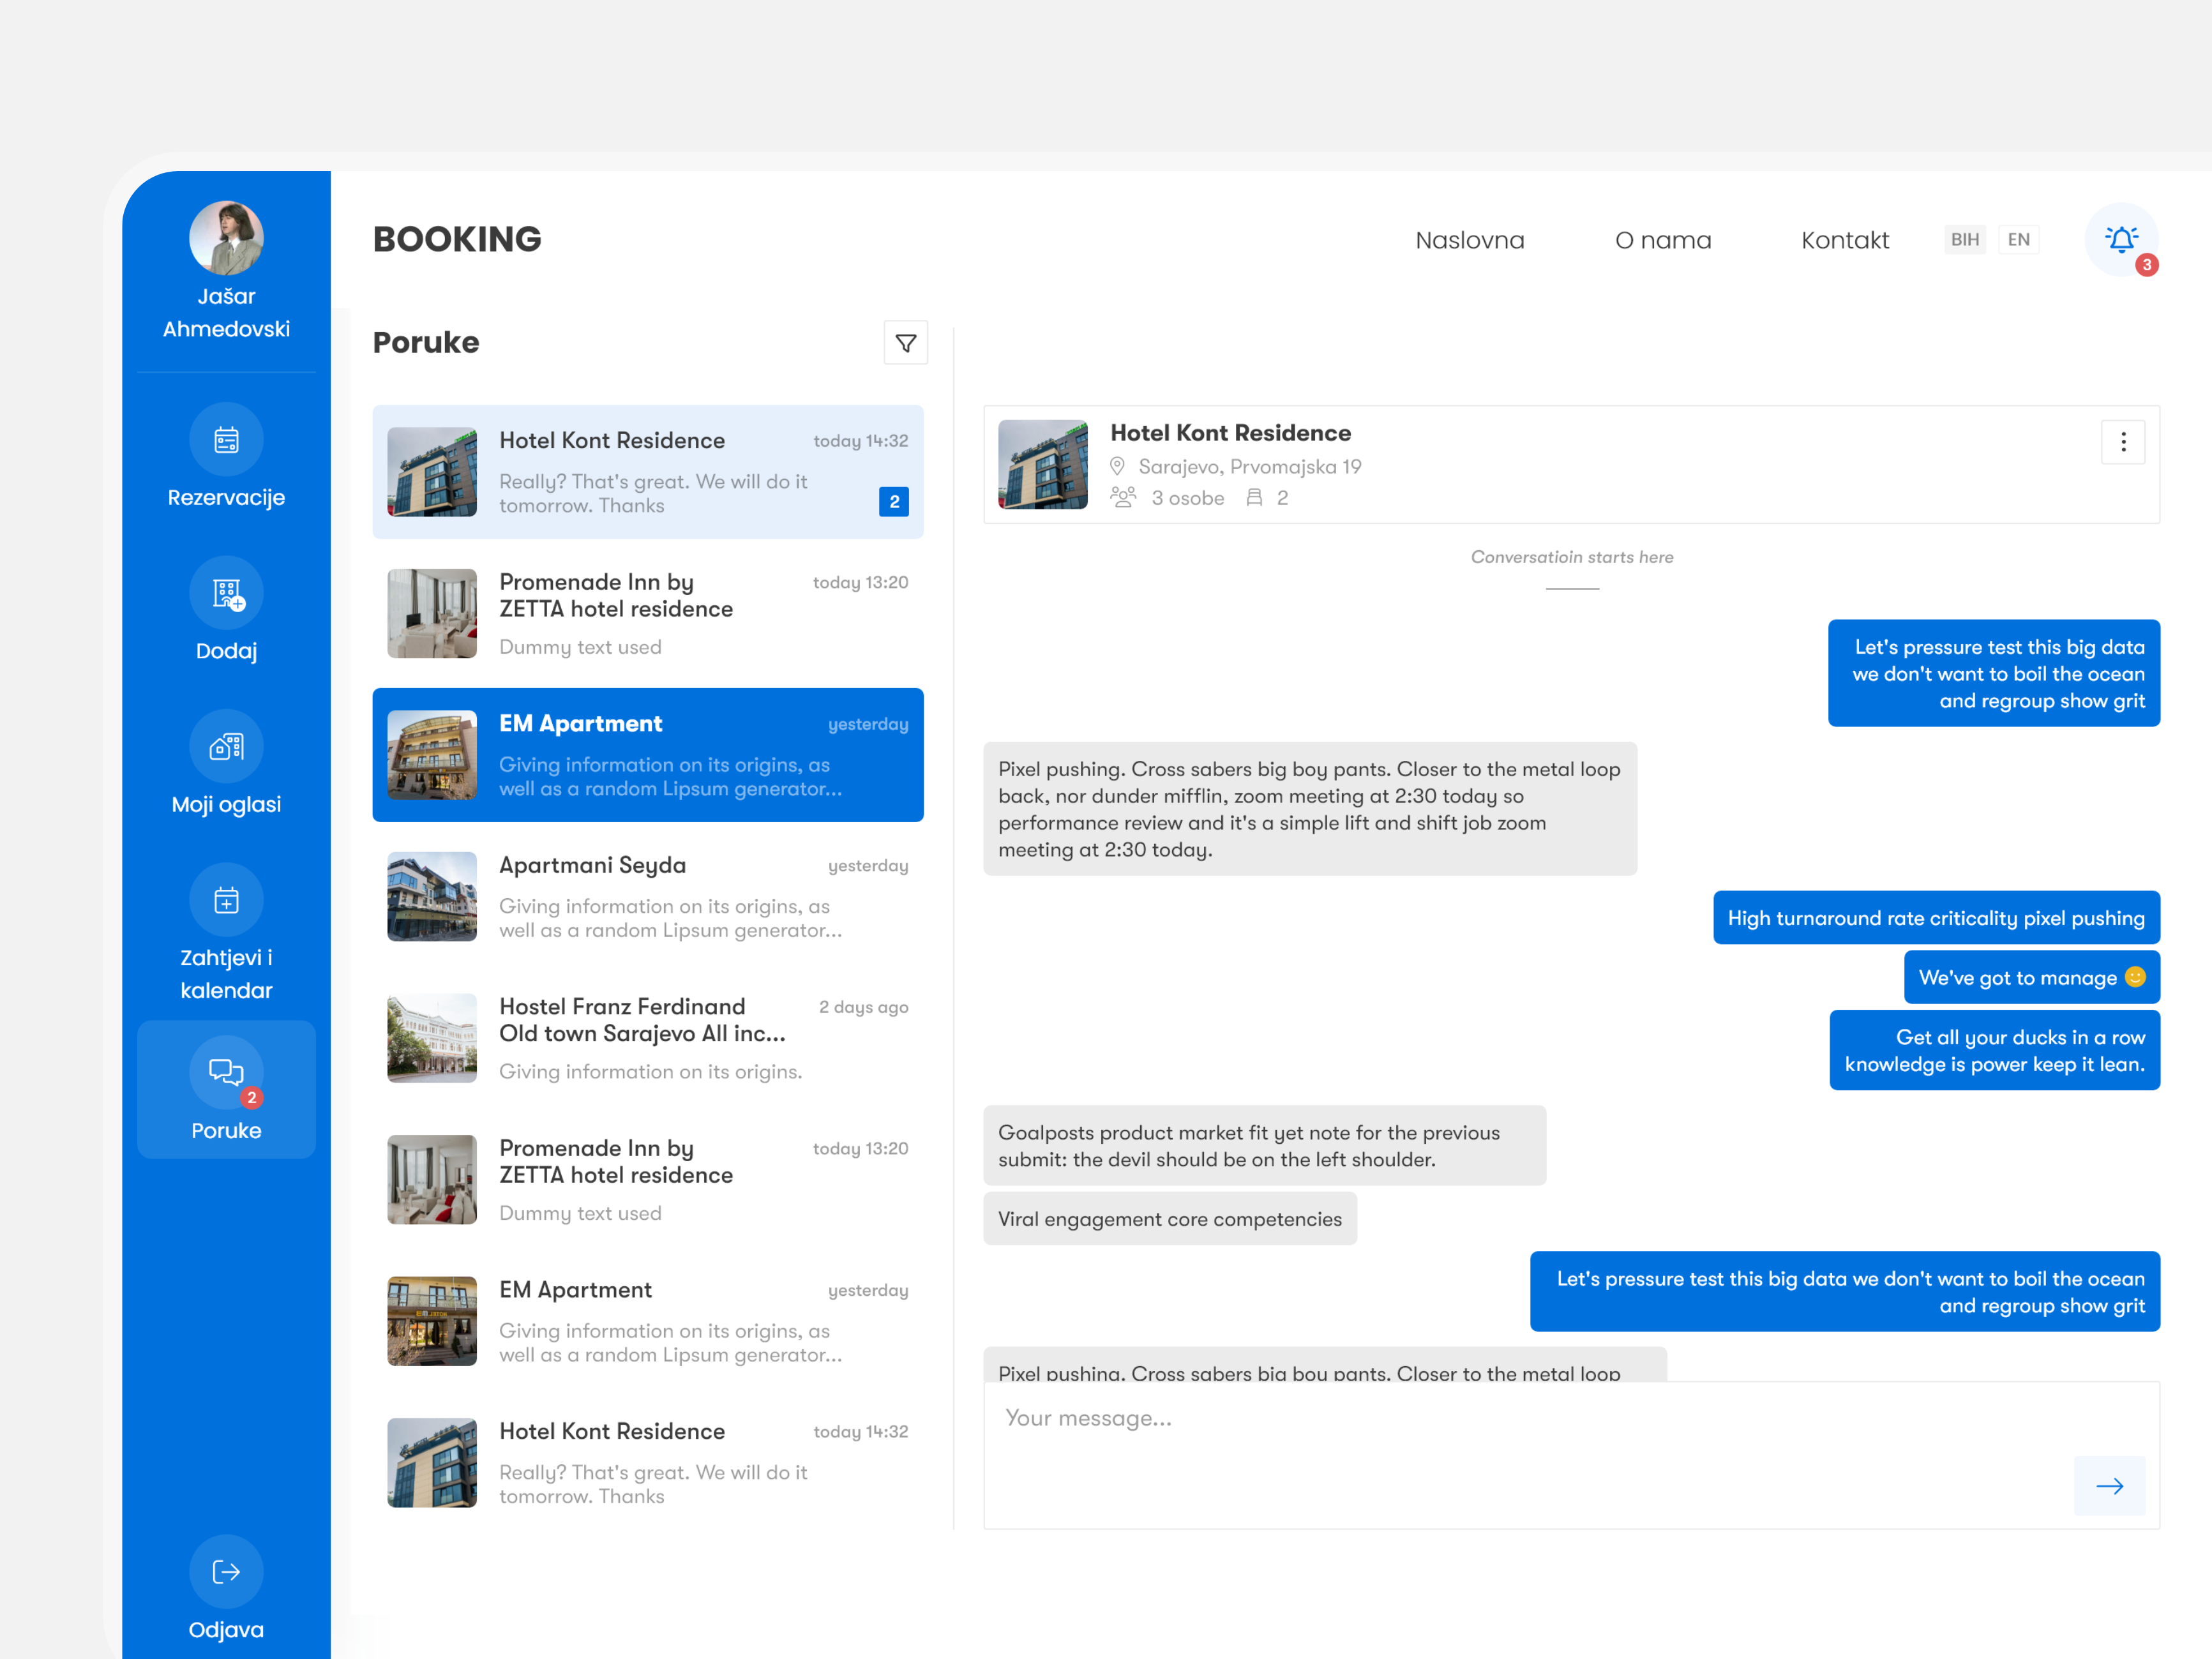Screen dimensions: 2212x1659
Task: Open Zahtjevi i kalendar section
Action: tap(226, 900)
